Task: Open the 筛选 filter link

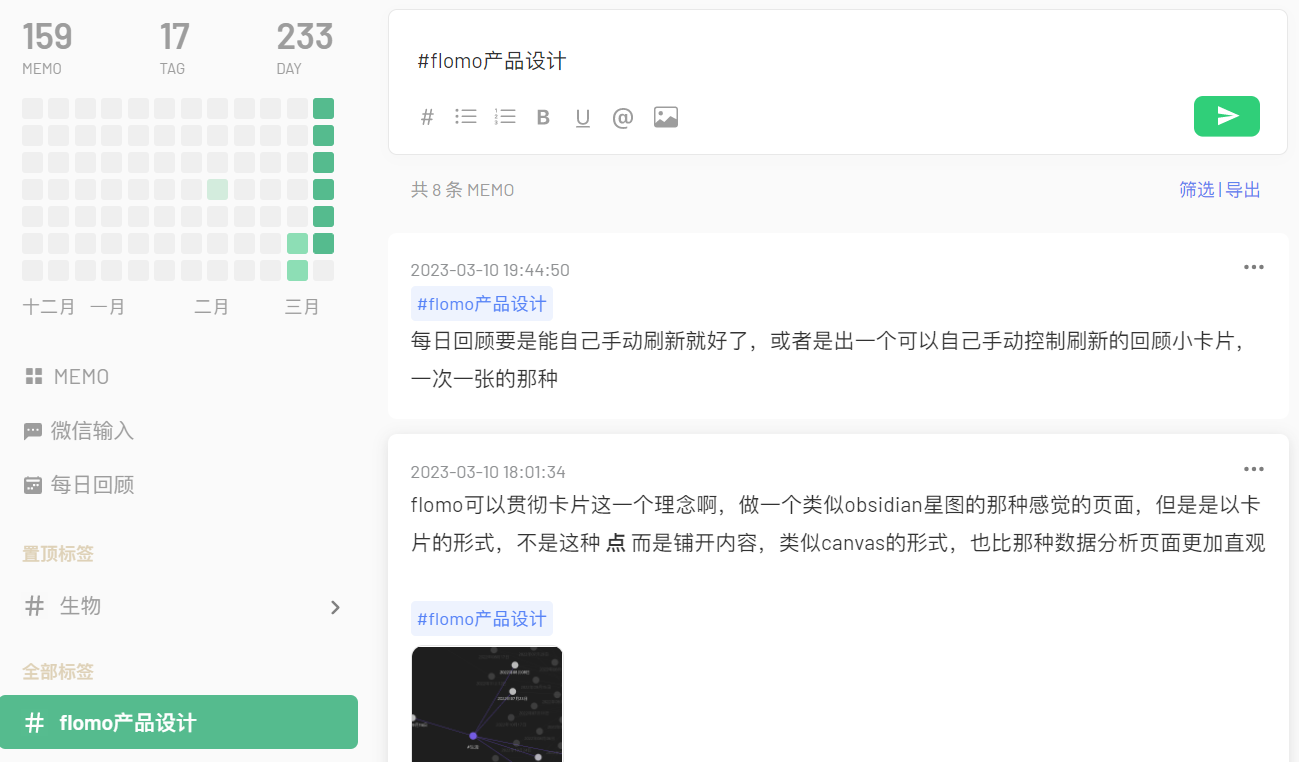Action: 1197,190
